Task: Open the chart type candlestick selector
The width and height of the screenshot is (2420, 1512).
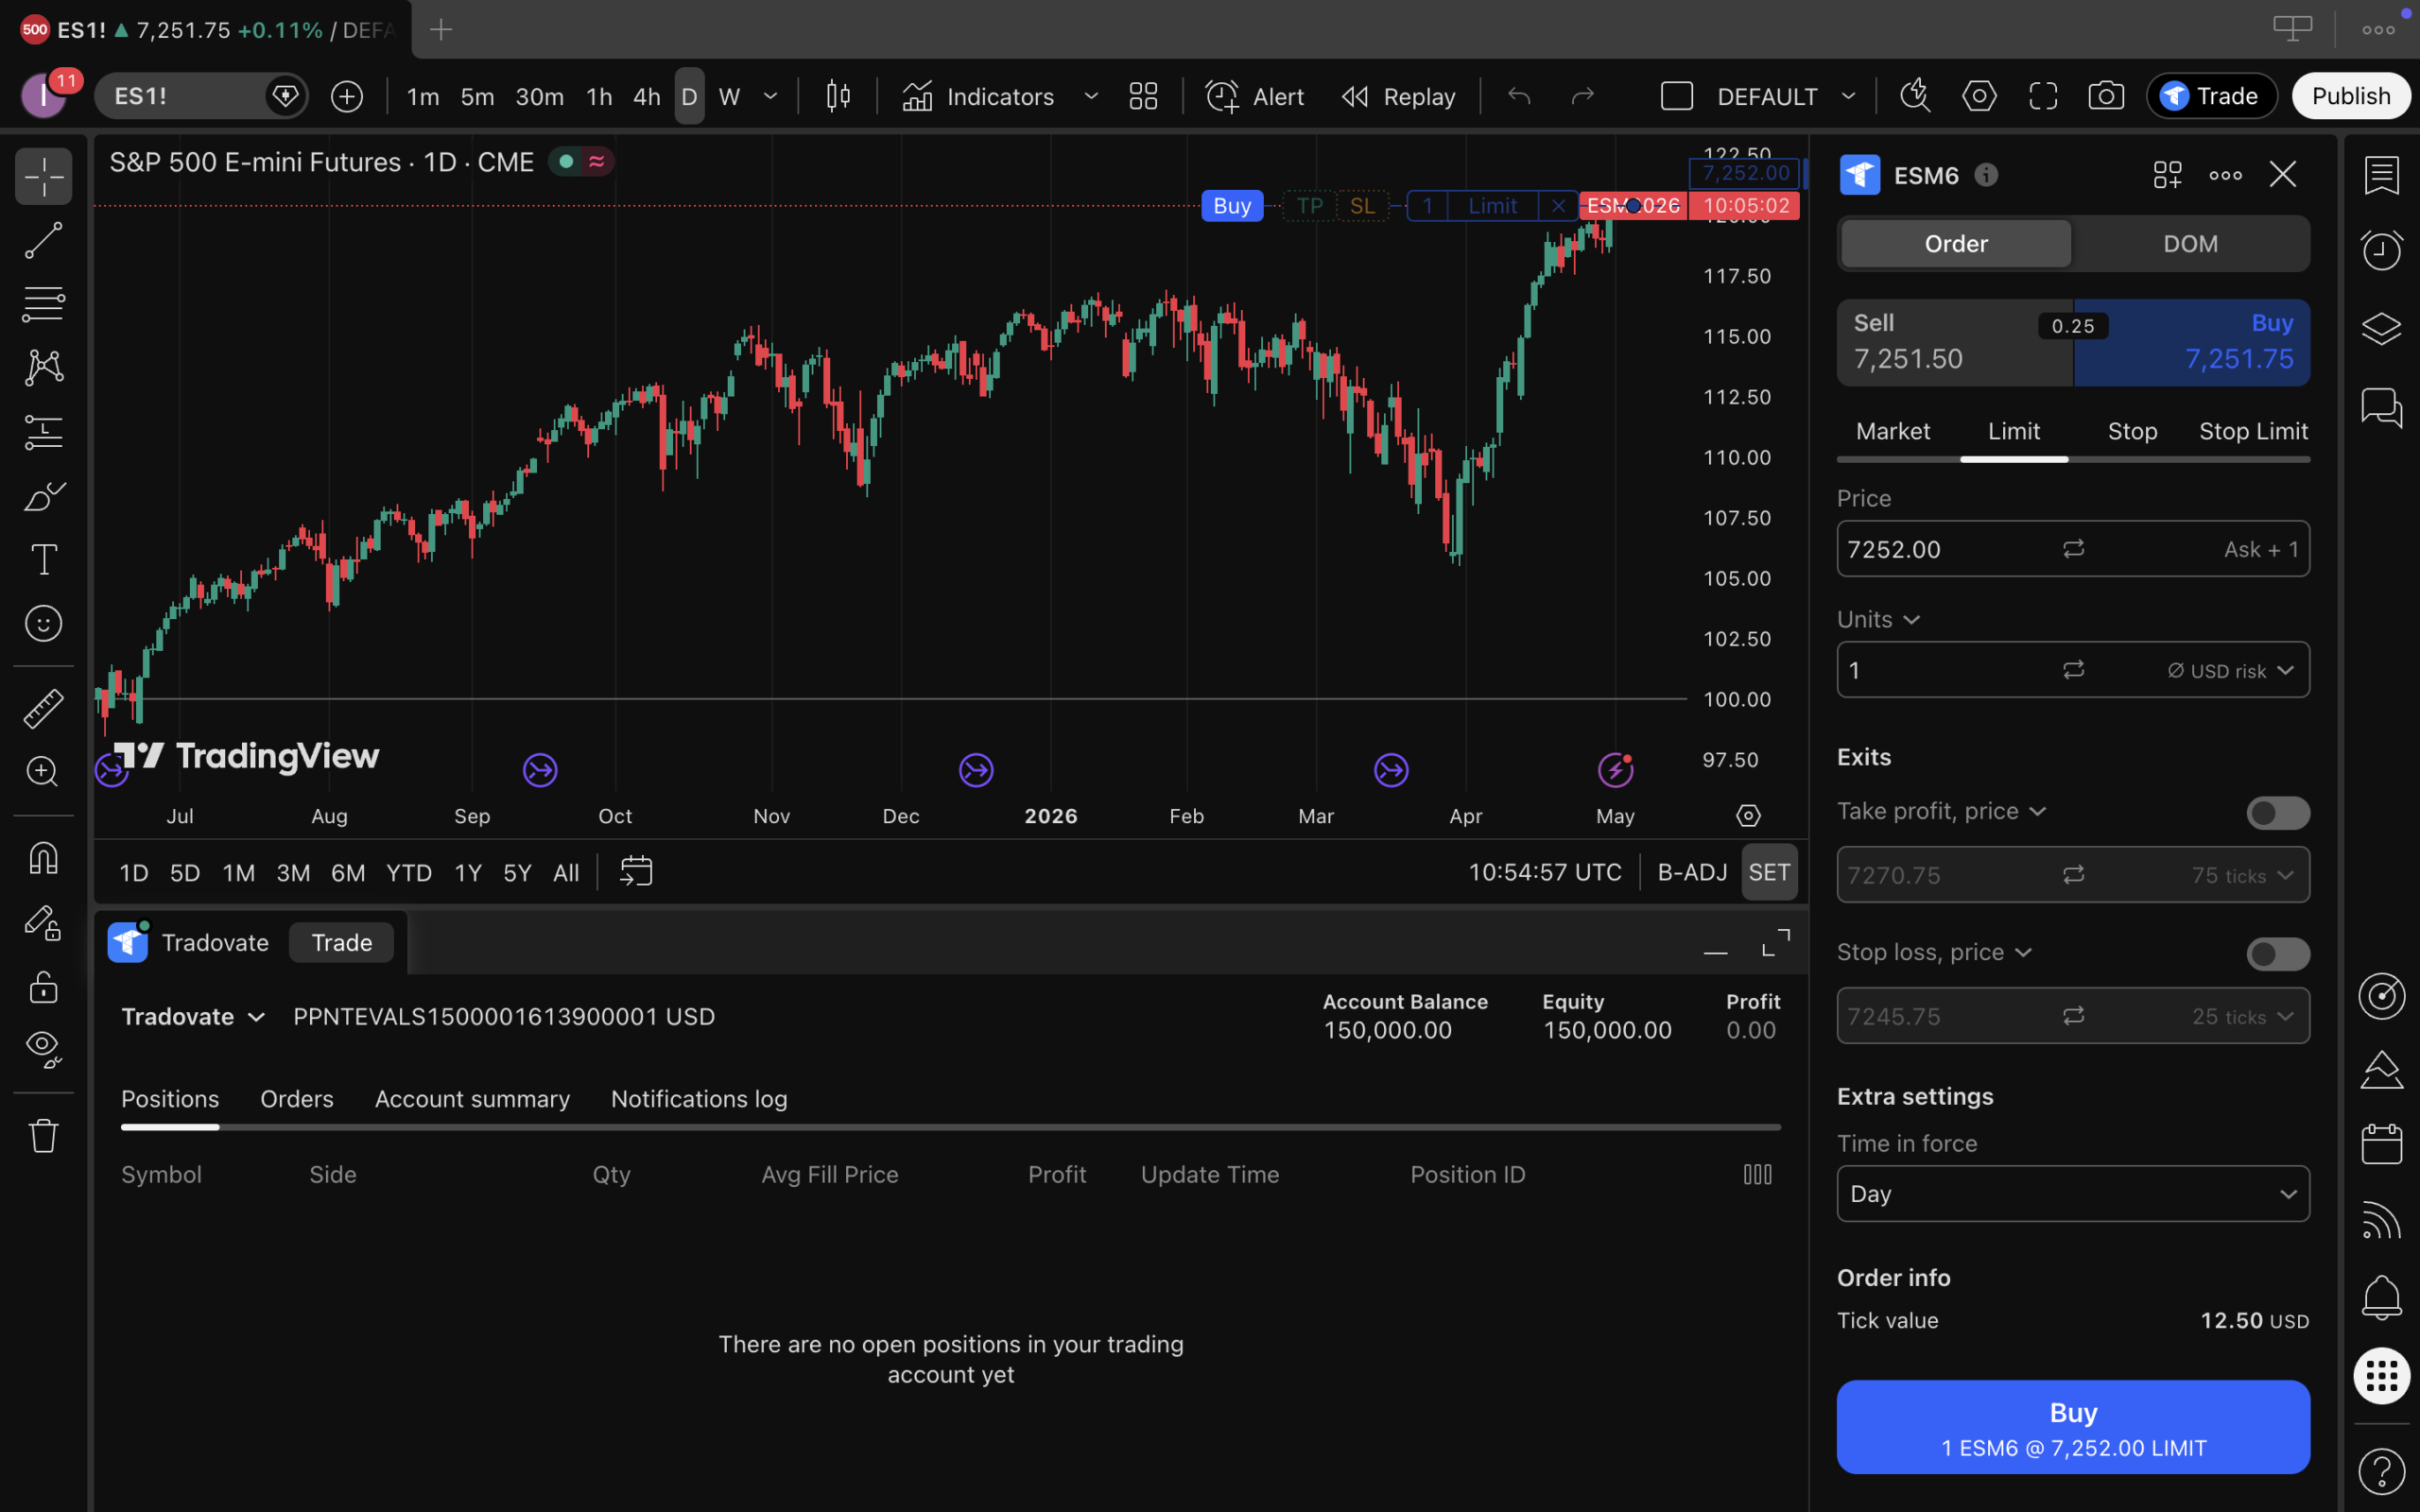Action: [x=838, y=96]
